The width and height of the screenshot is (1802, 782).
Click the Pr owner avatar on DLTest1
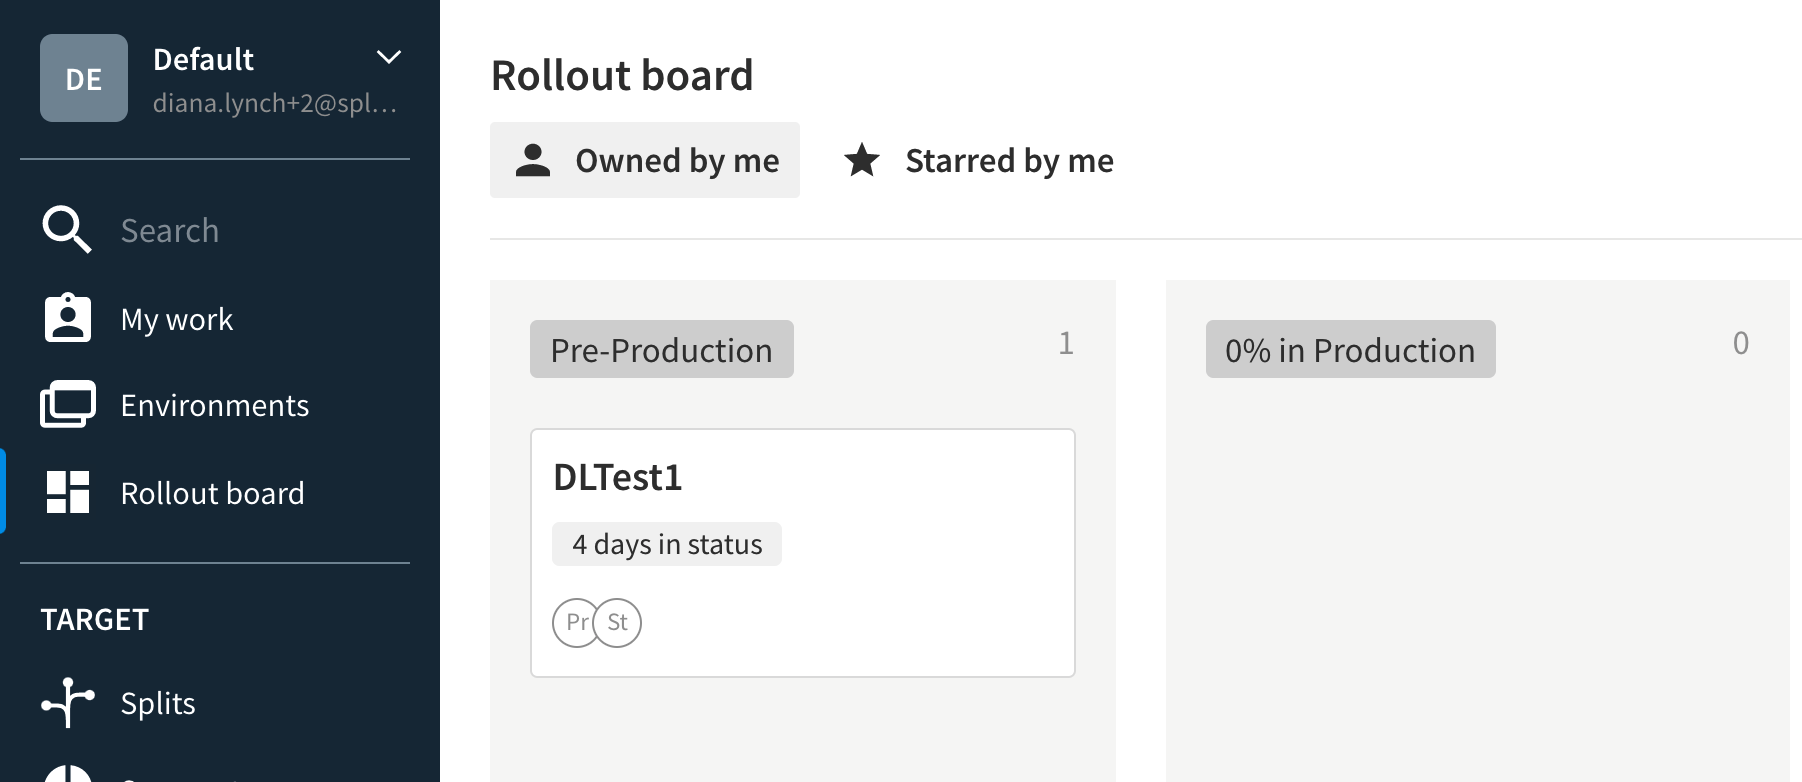[x=574, y=623]
